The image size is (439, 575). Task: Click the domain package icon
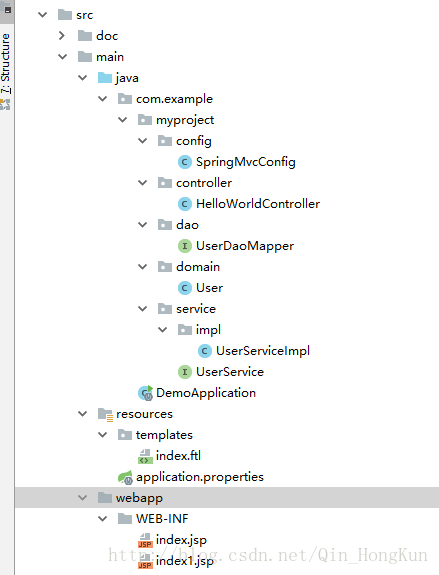click(x=165, y=267)
